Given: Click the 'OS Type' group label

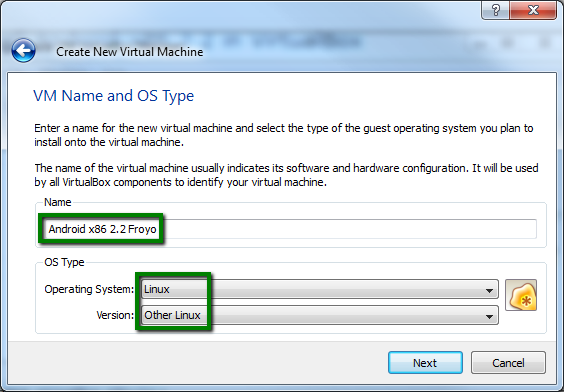Looking at the screenshot, I should pyautogui.click(x=64, y=262).
